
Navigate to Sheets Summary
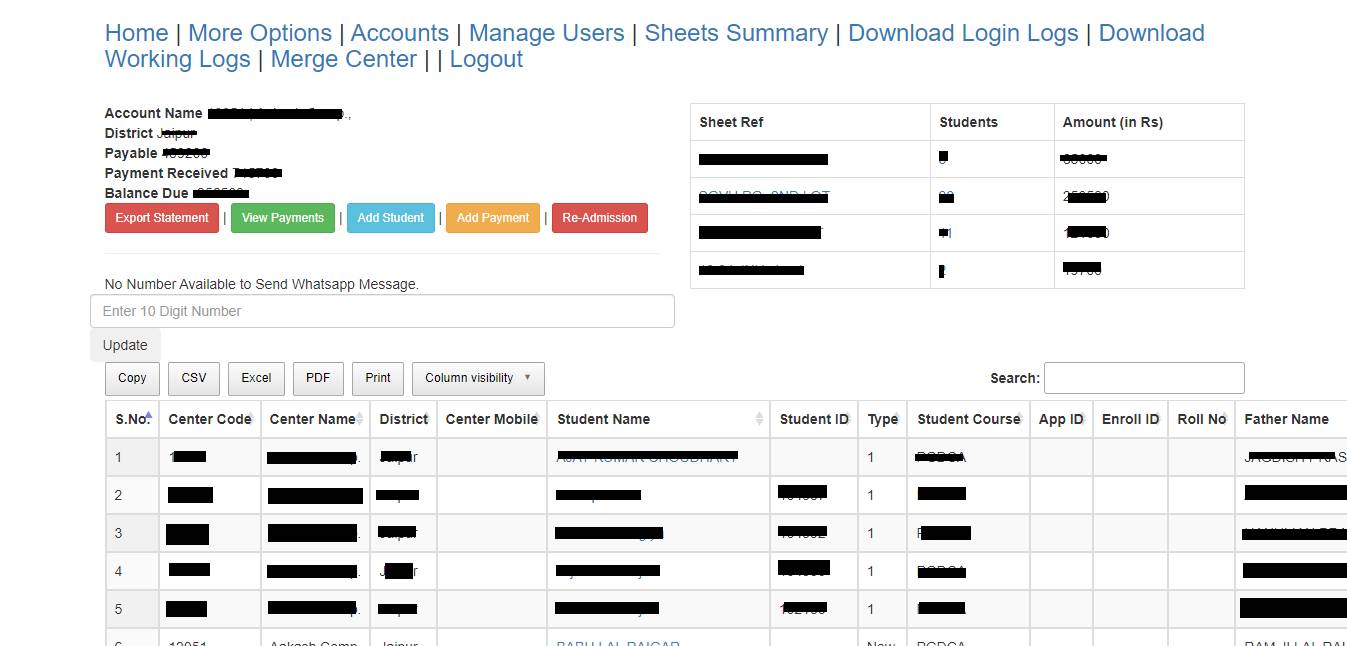pos(736,33)
